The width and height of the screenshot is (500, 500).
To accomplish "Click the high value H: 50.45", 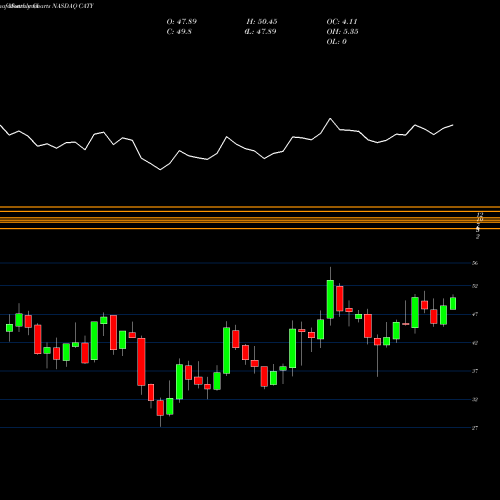I will [x=262, y=22].
